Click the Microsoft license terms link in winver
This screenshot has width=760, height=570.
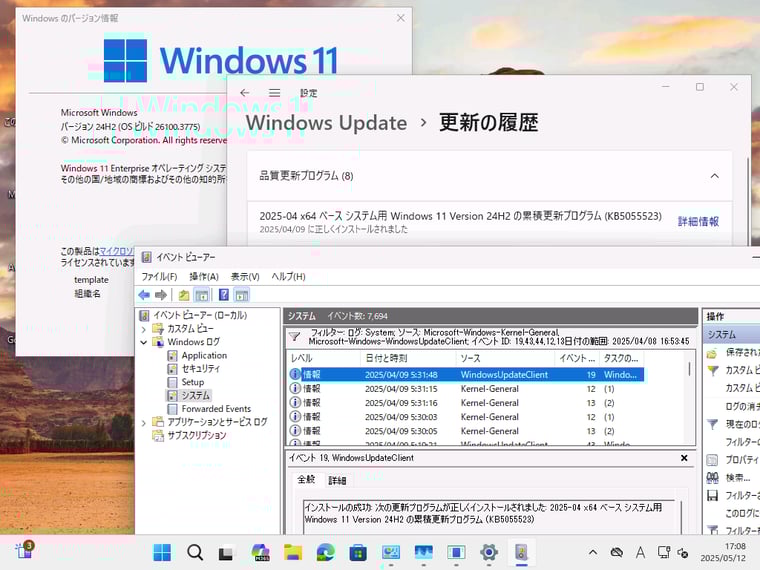[x=116, y=251]
